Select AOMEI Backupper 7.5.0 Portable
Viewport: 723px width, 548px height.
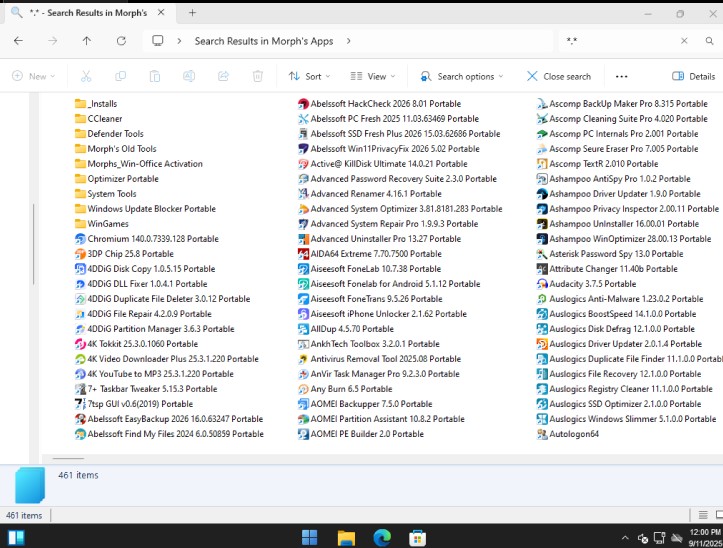point(365,404)
